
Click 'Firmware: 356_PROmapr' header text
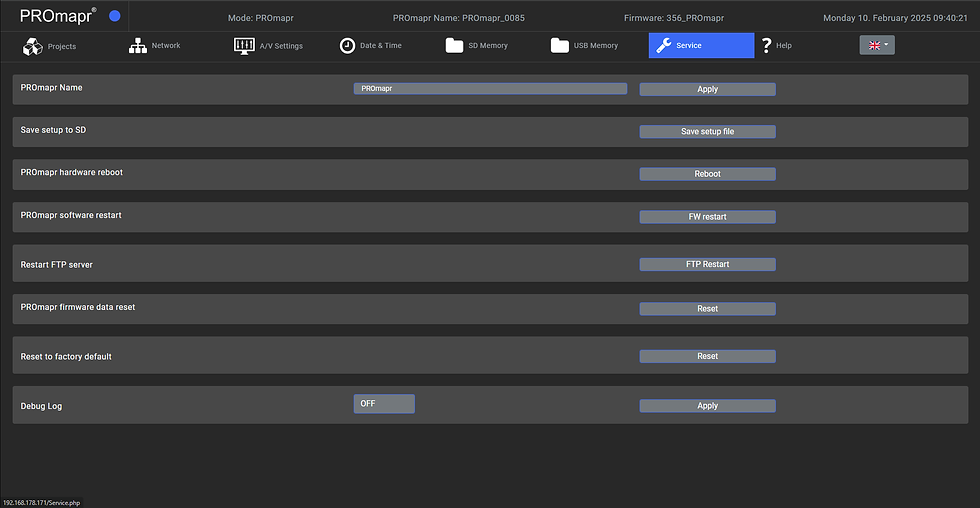pyautogui.click(x=674, y=18)
